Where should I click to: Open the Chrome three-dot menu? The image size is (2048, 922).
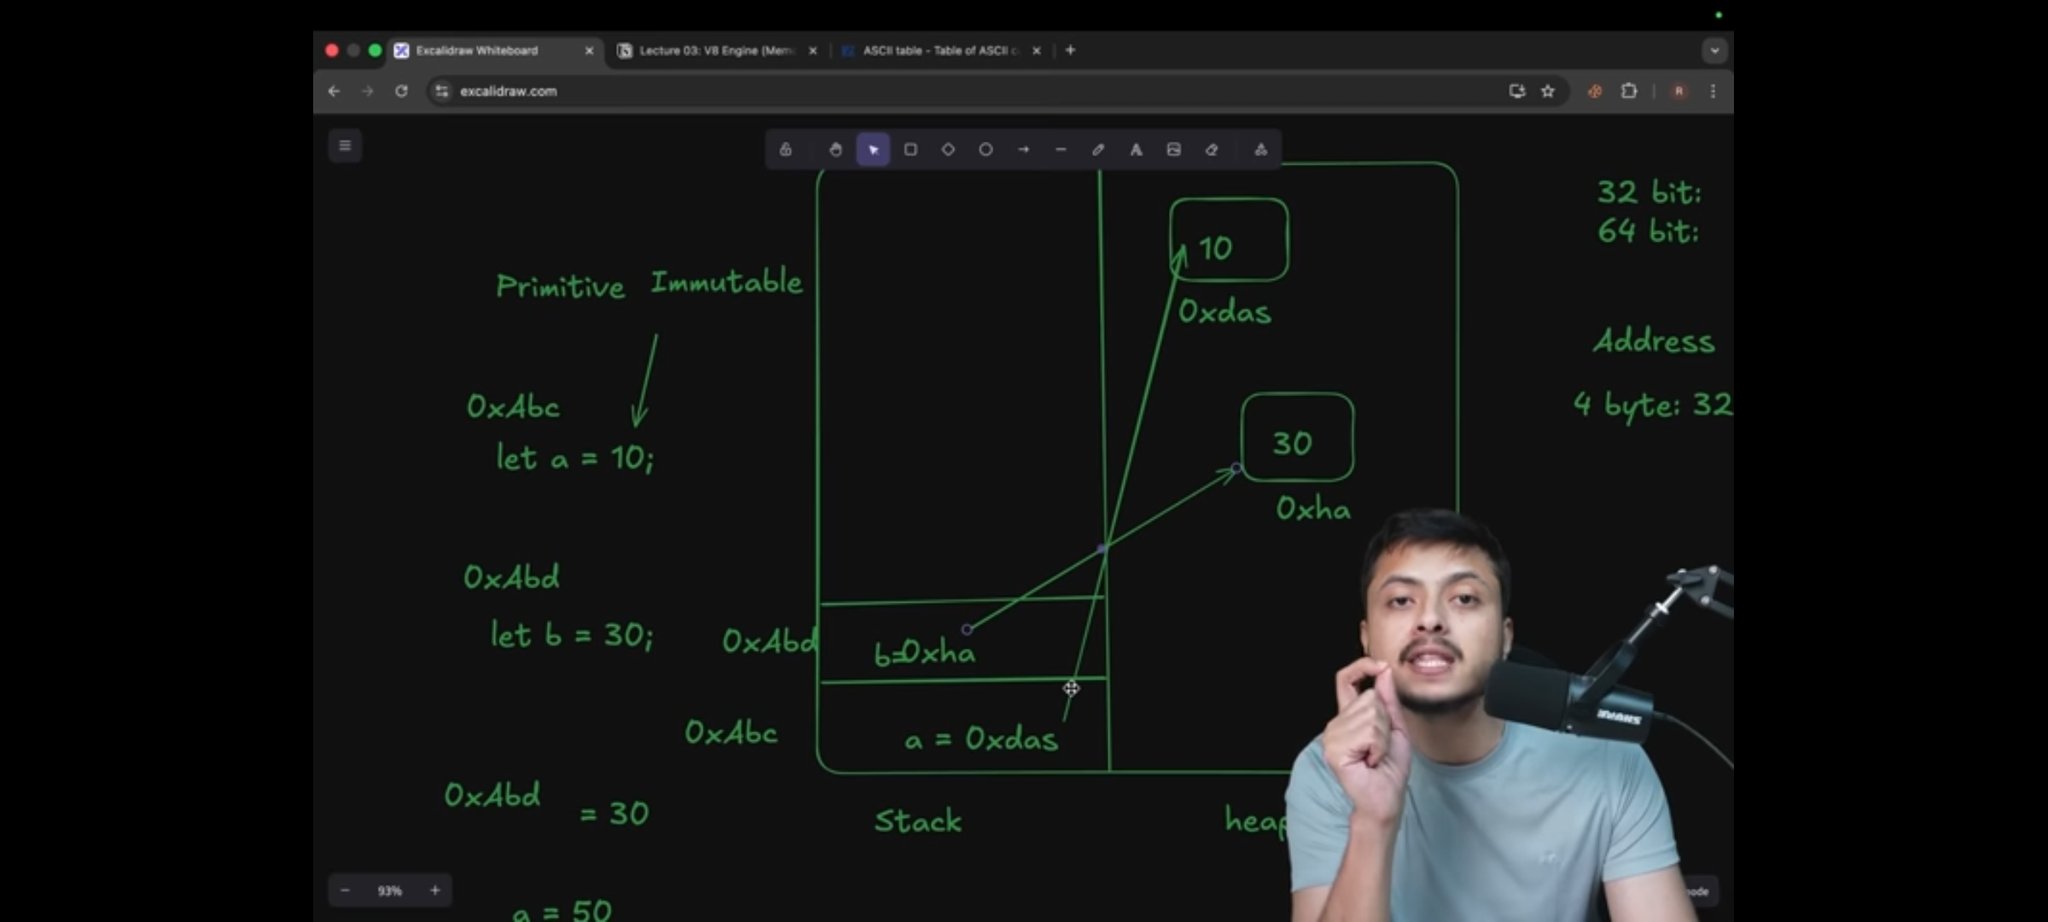click(x=1713, y=91)
